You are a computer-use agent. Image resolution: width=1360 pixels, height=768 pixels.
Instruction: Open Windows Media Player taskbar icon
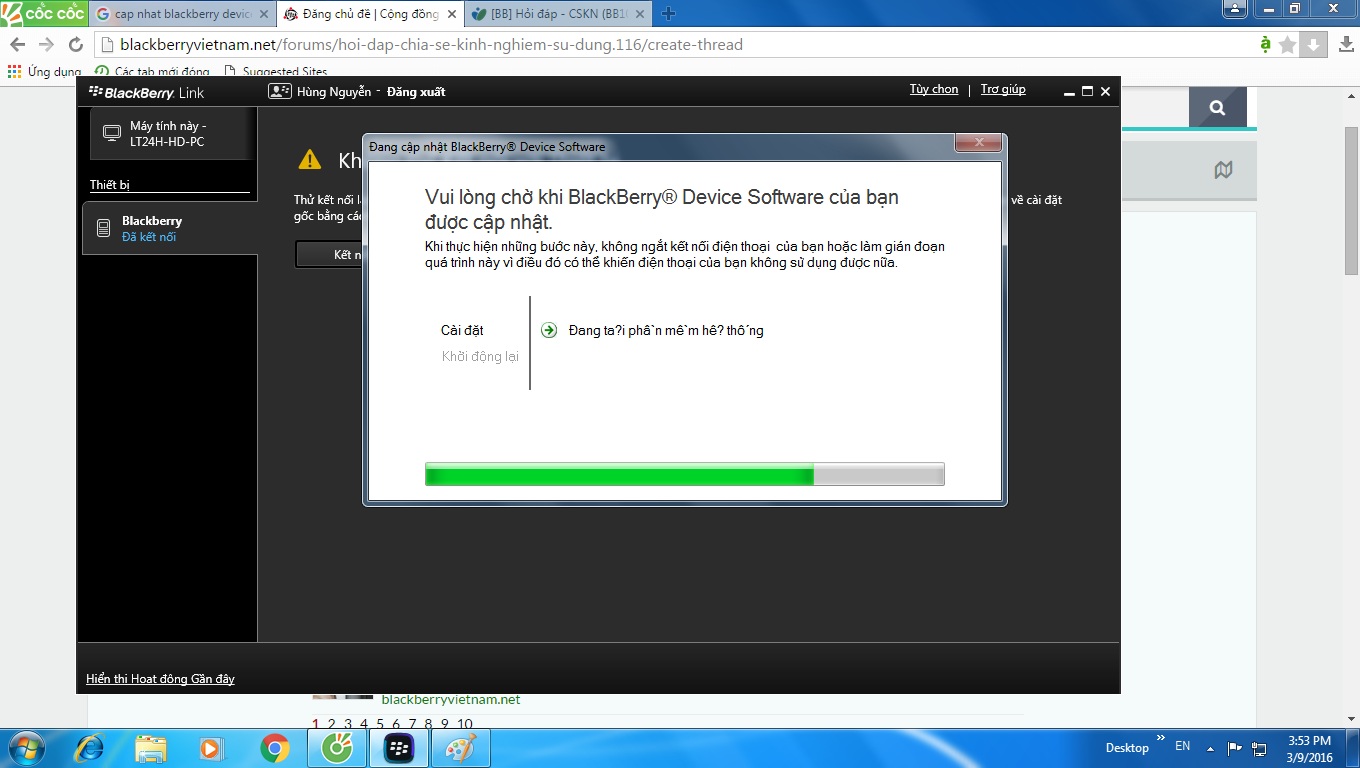[x=212, y=748]
